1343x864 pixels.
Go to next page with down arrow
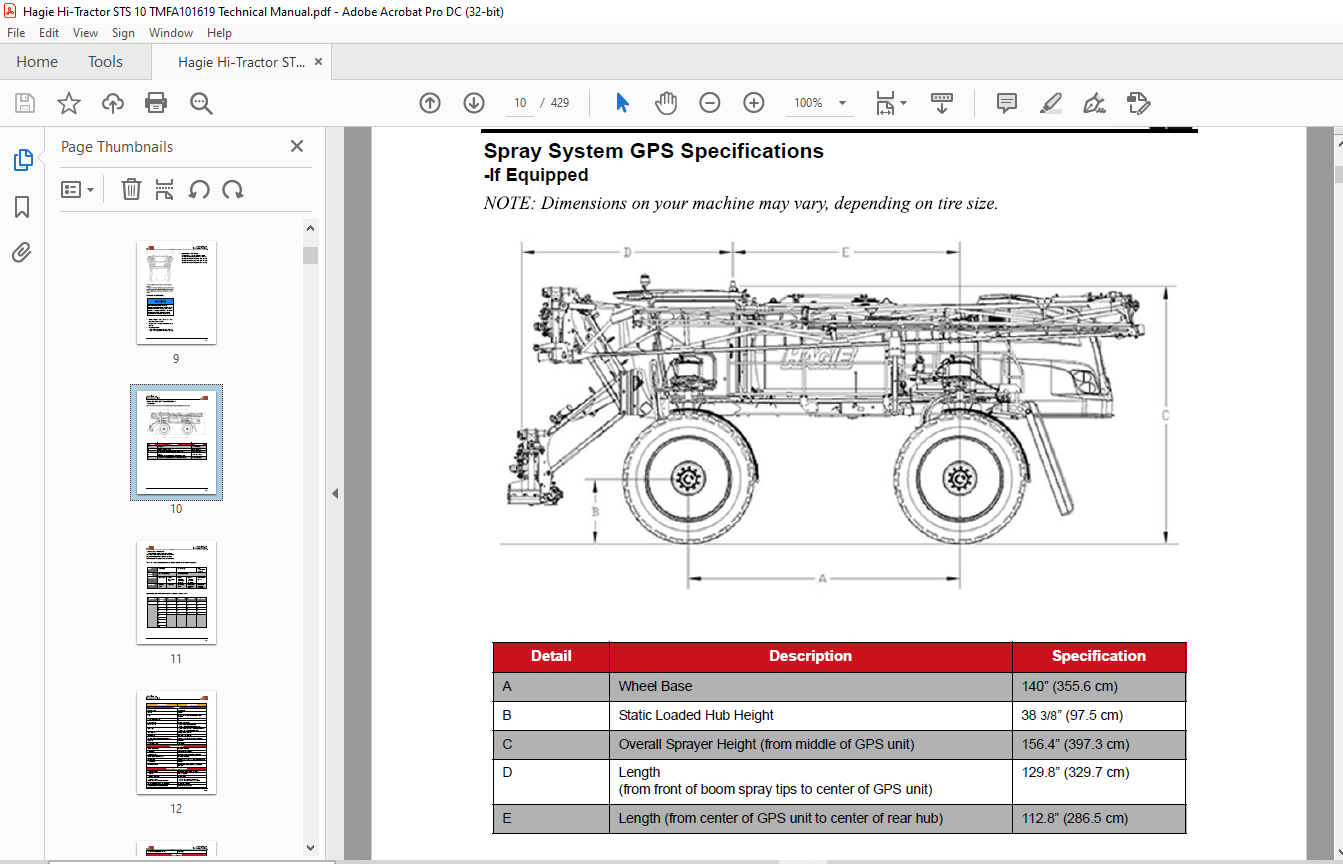(474, 103)
